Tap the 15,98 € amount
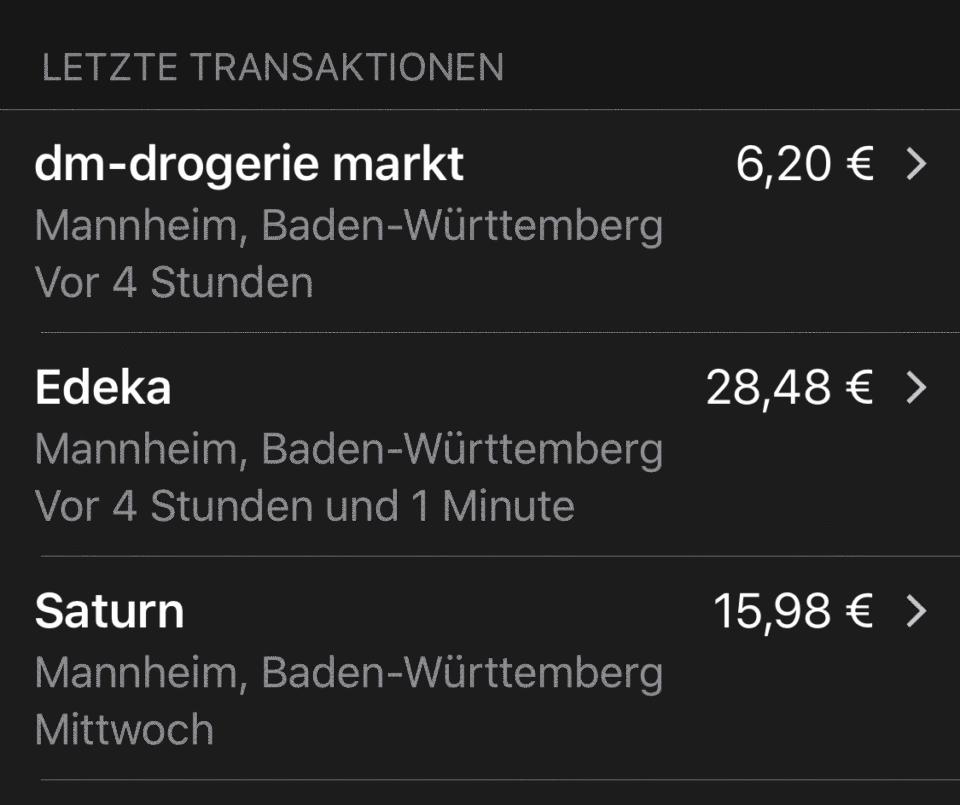 click(793, 611)
